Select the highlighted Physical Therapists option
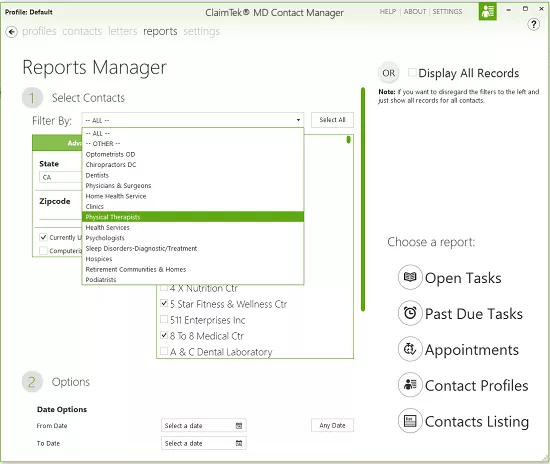This screenshot has height=464, width=550. 193,217
